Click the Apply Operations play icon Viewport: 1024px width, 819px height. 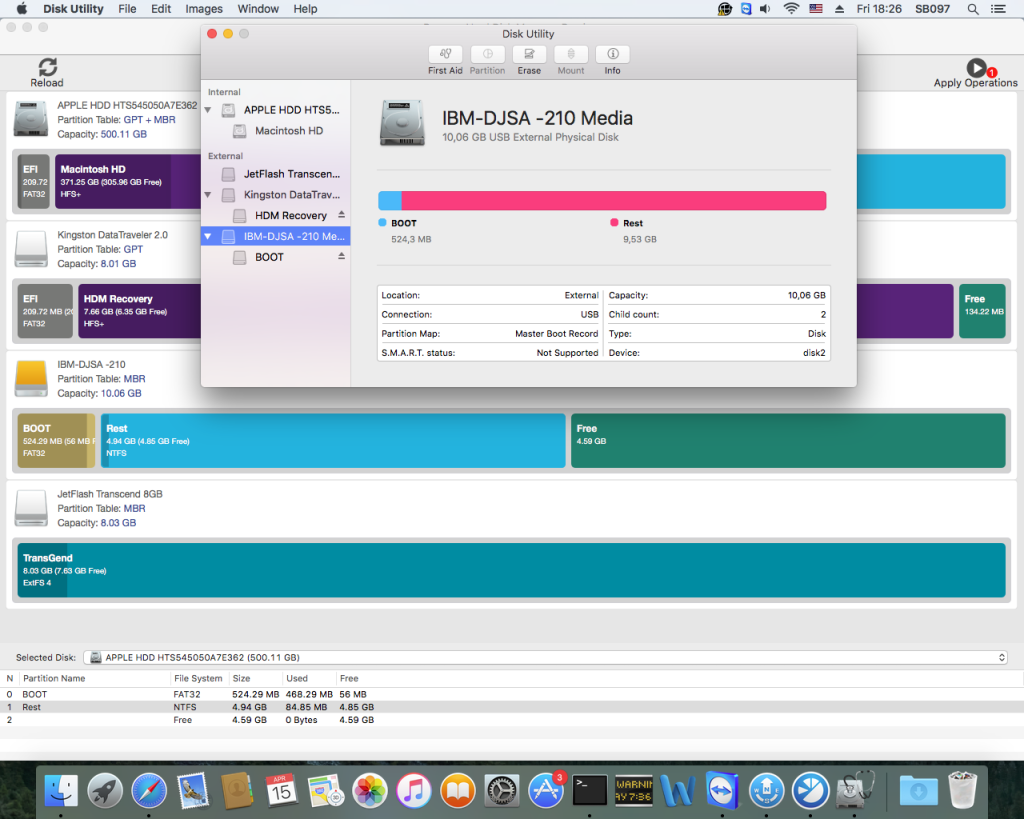point(976,67)
